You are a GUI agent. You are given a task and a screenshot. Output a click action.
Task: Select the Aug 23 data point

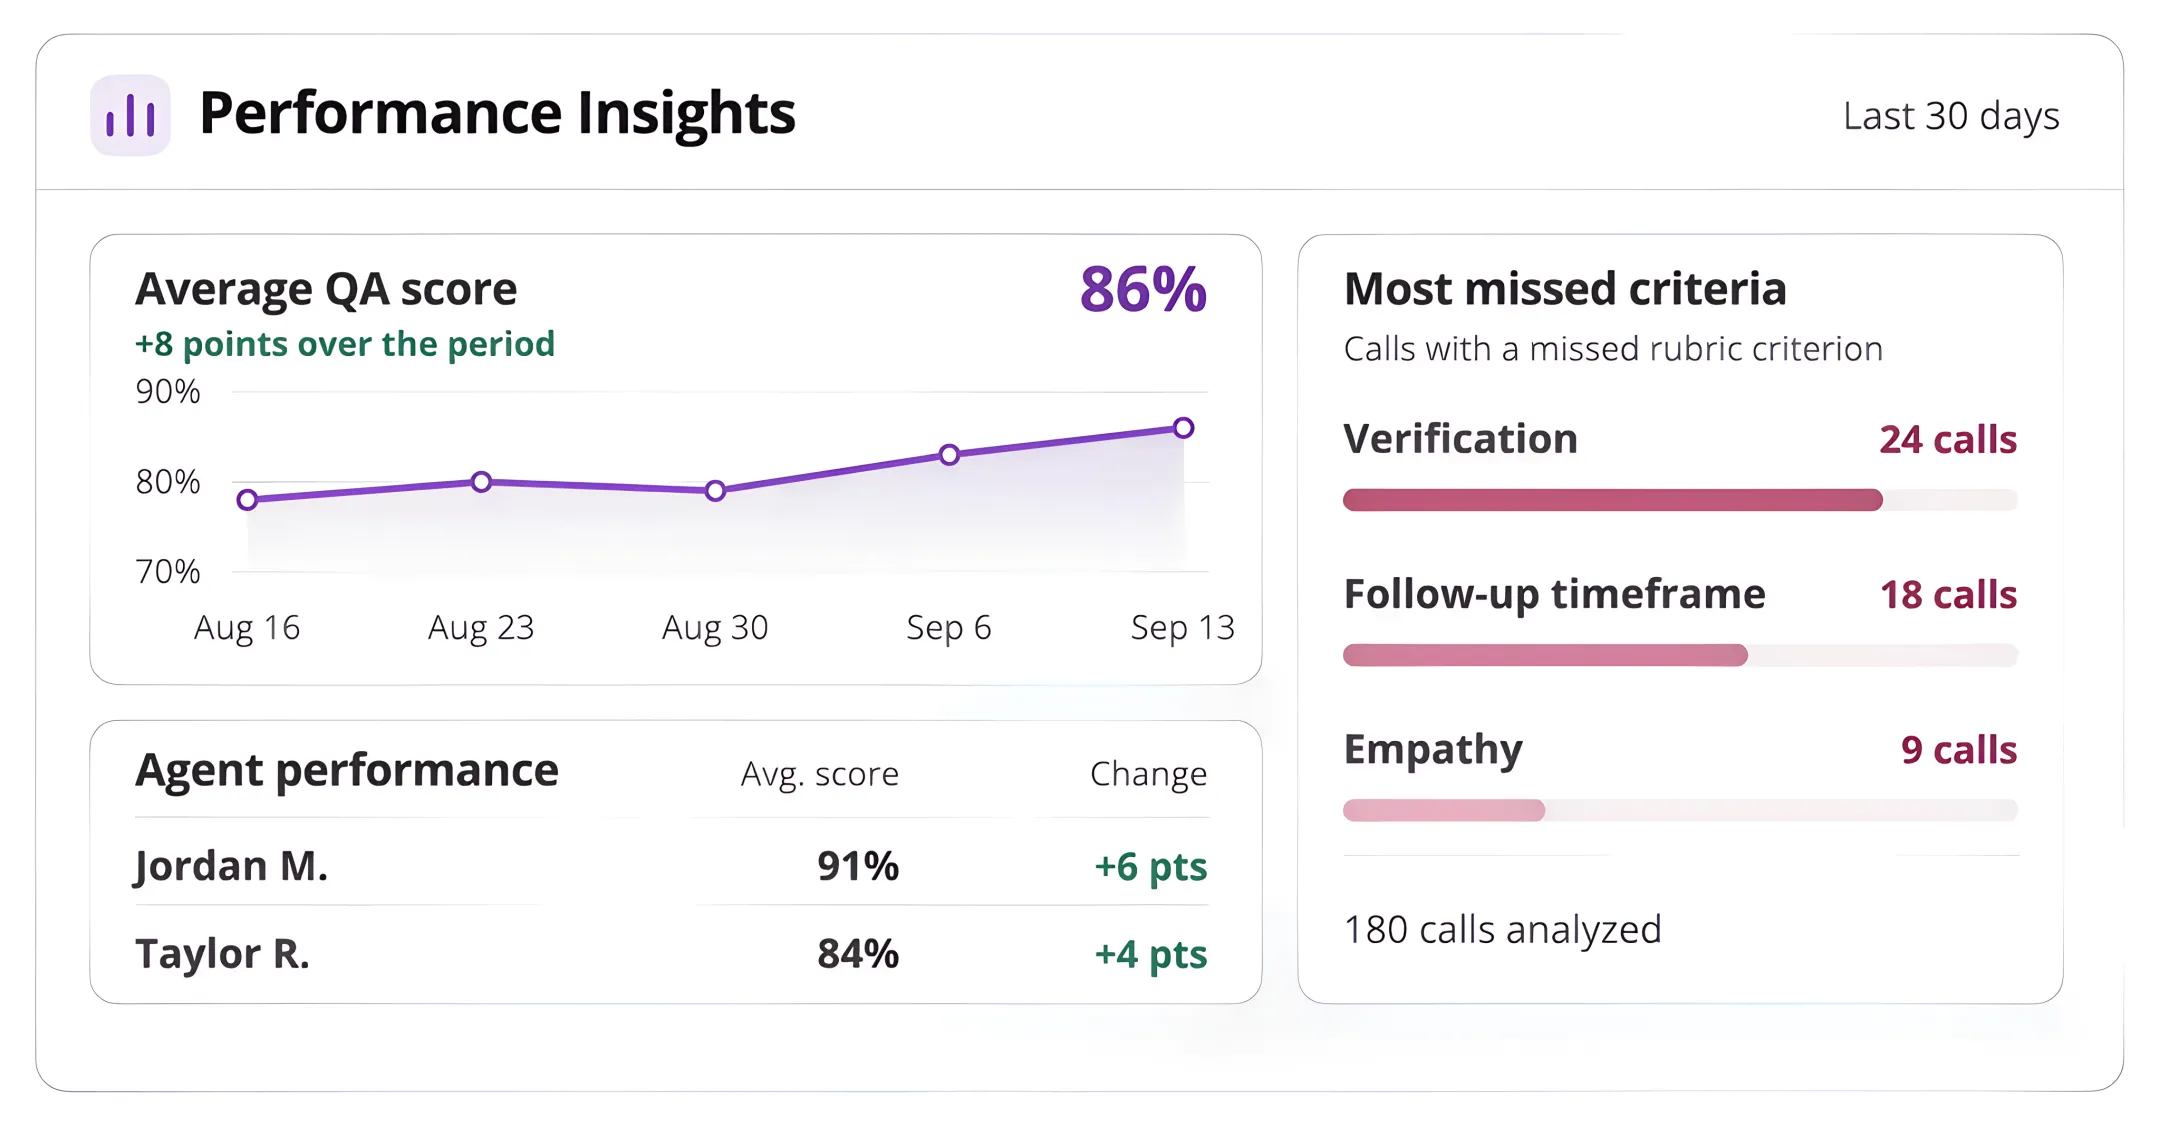click(x=481, y=482)
